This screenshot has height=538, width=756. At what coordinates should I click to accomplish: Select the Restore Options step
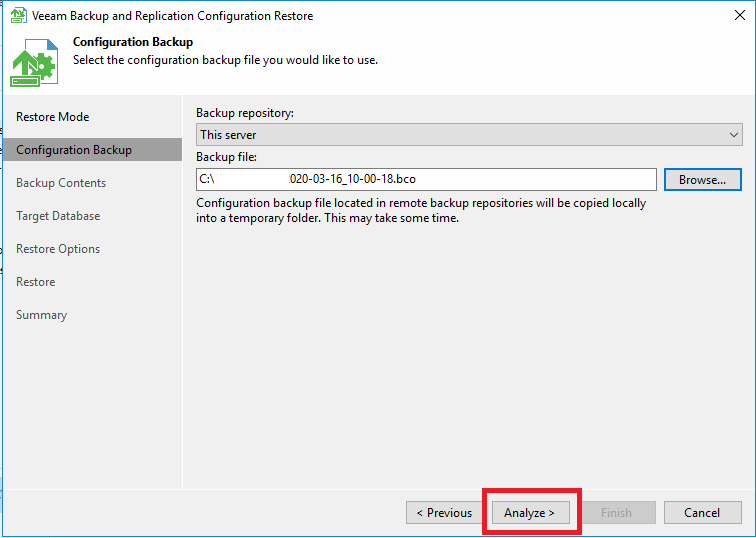(x=58, y=249)
